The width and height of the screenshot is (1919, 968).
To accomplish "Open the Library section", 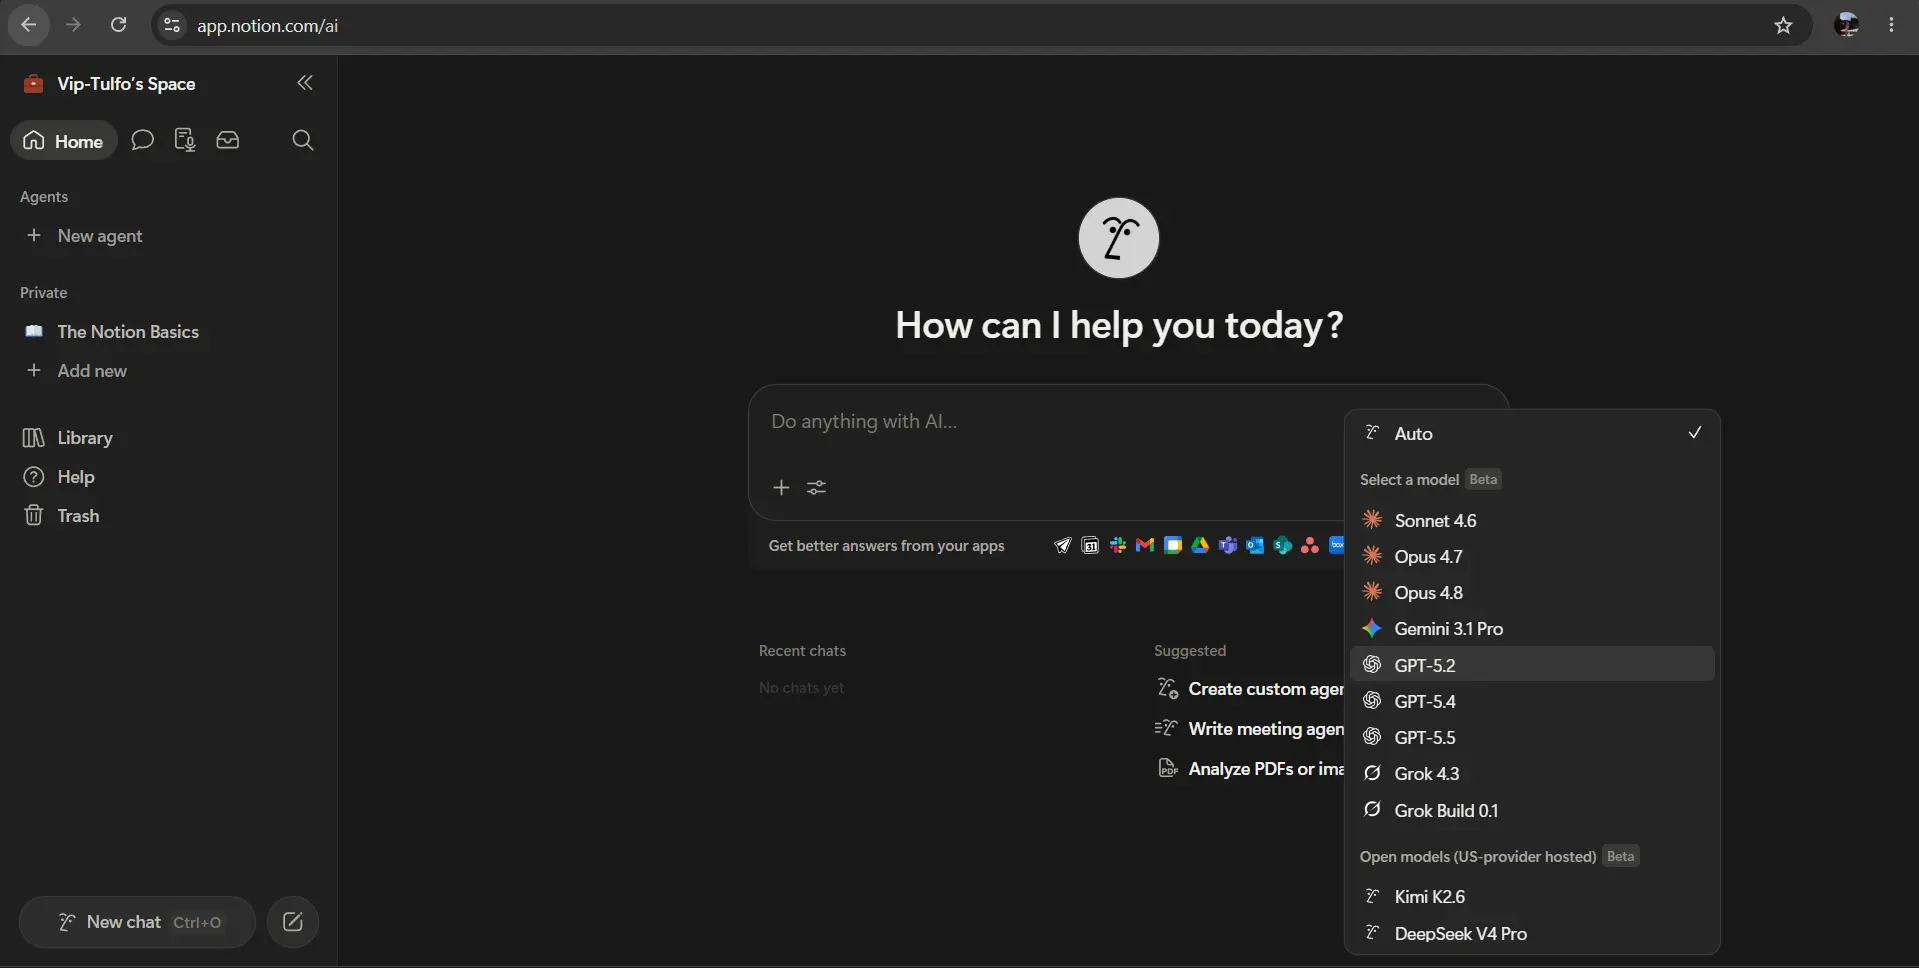I will tap(85, 438).
